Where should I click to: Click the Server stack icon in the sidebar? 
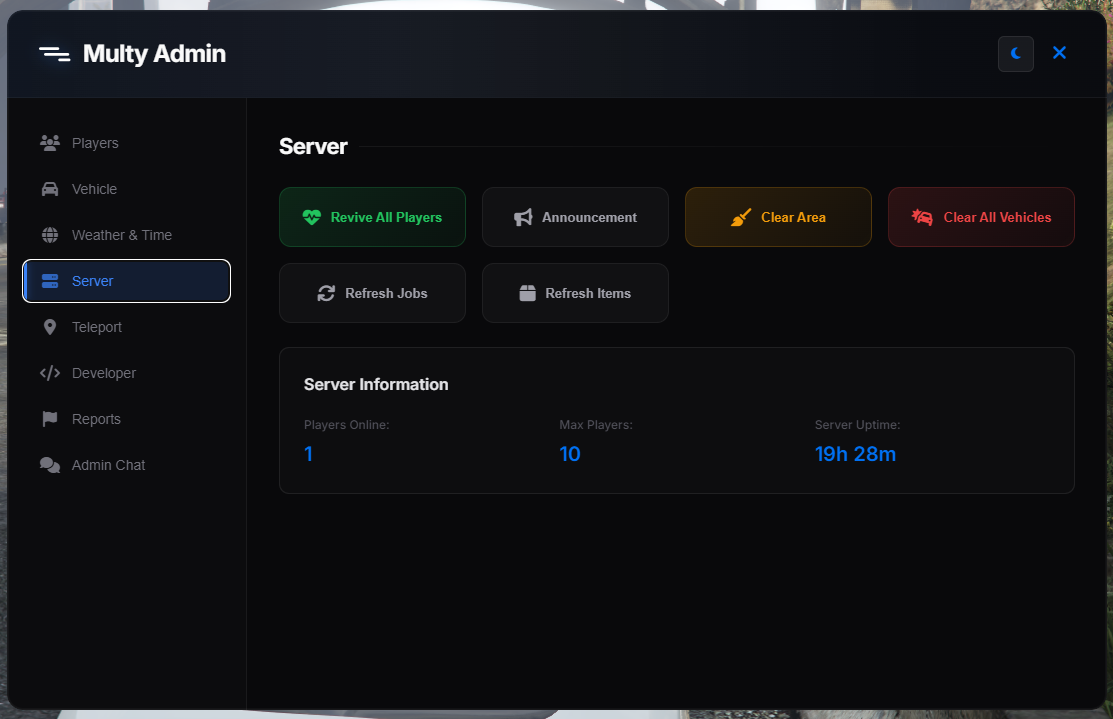(x=49, y=281)
